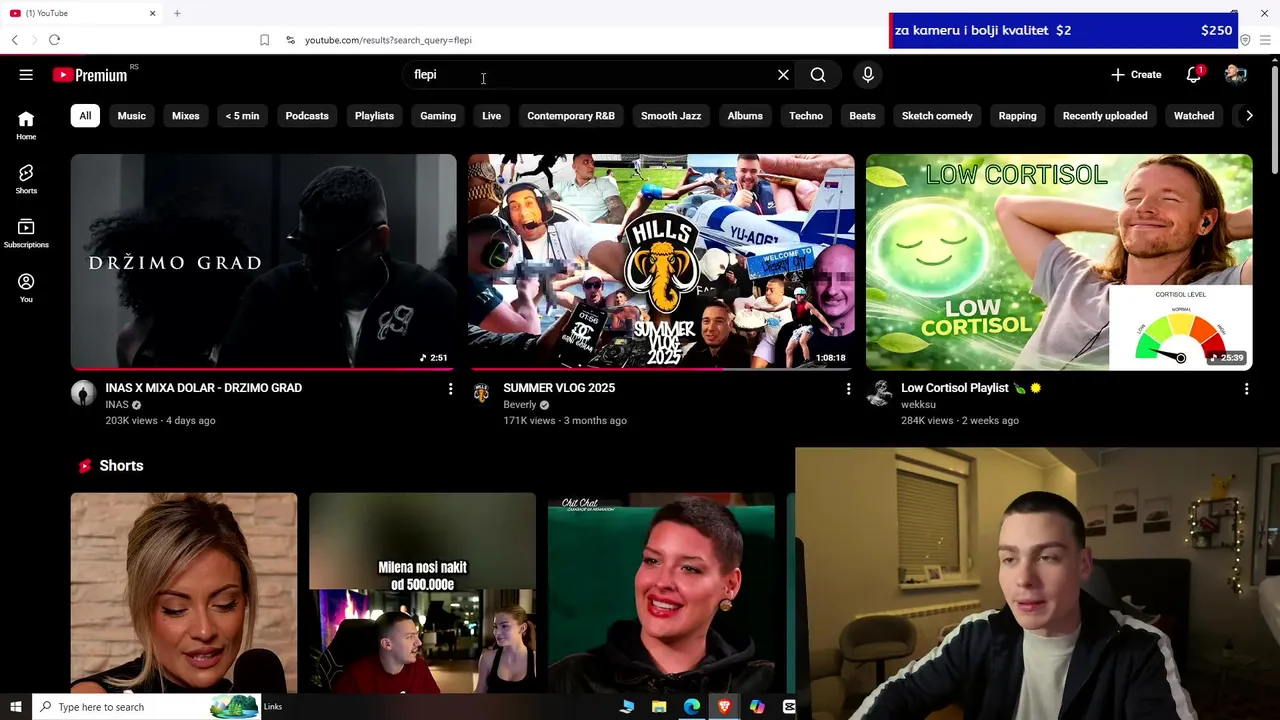Open a new browser tab
Viewport: 1280px width, 720px height.
coord(177,13)
